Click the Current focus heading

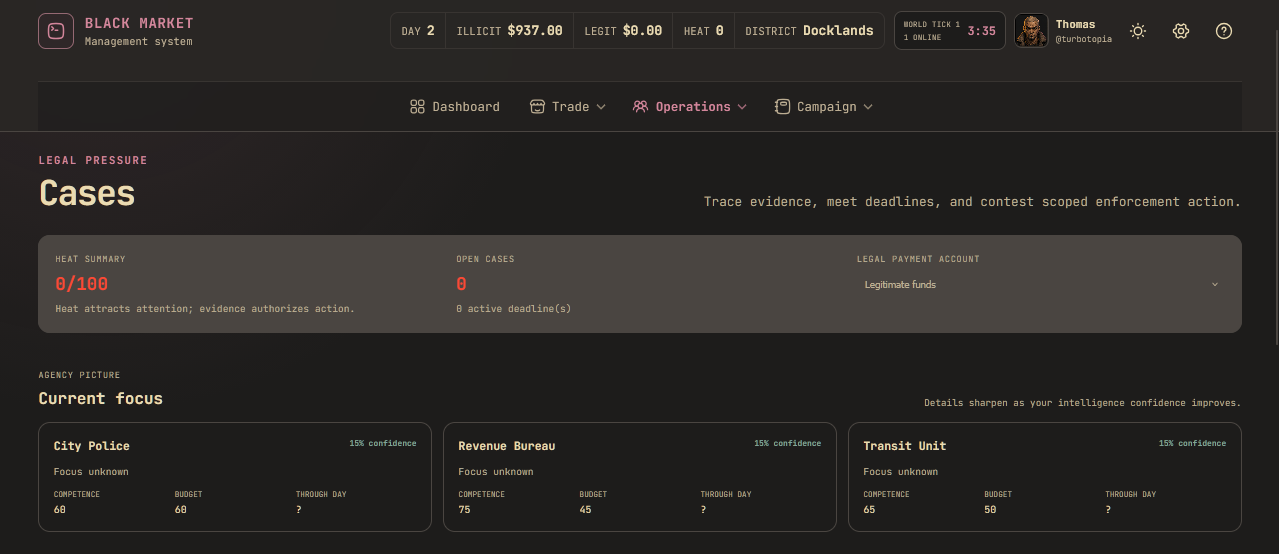click(x=101, y=399)
